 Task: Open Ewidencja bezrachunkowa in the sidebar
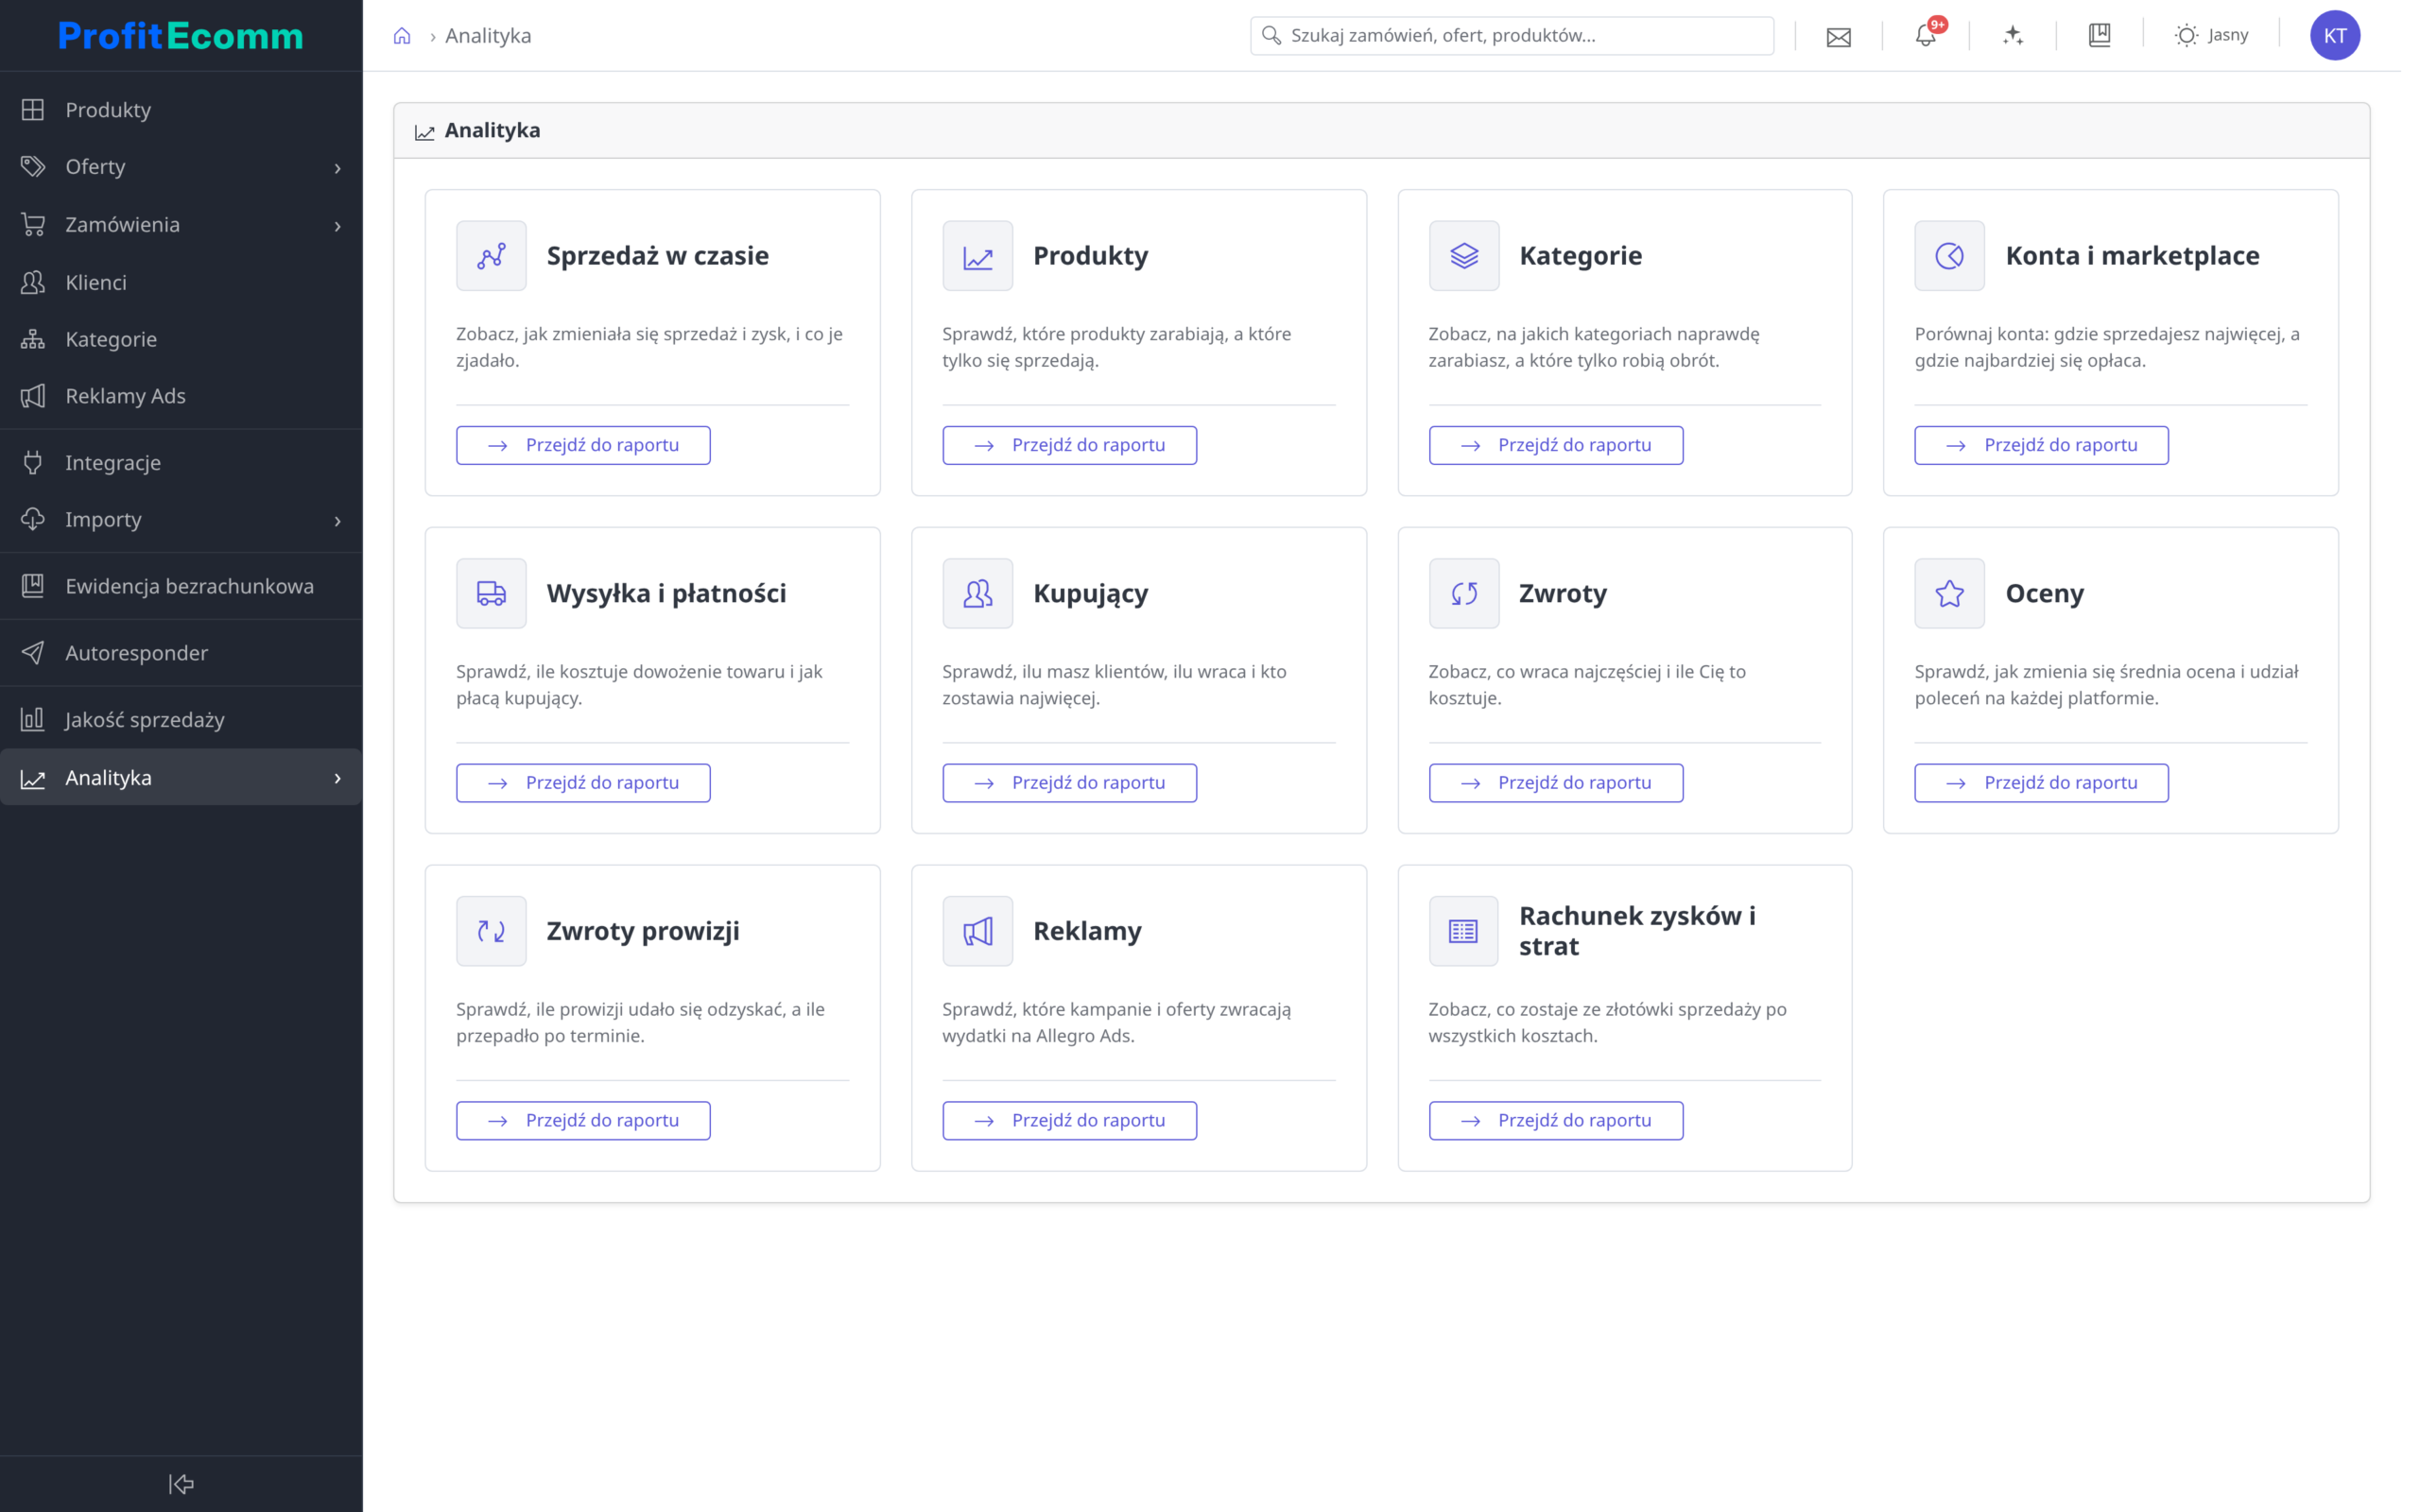tap(181, 586)
